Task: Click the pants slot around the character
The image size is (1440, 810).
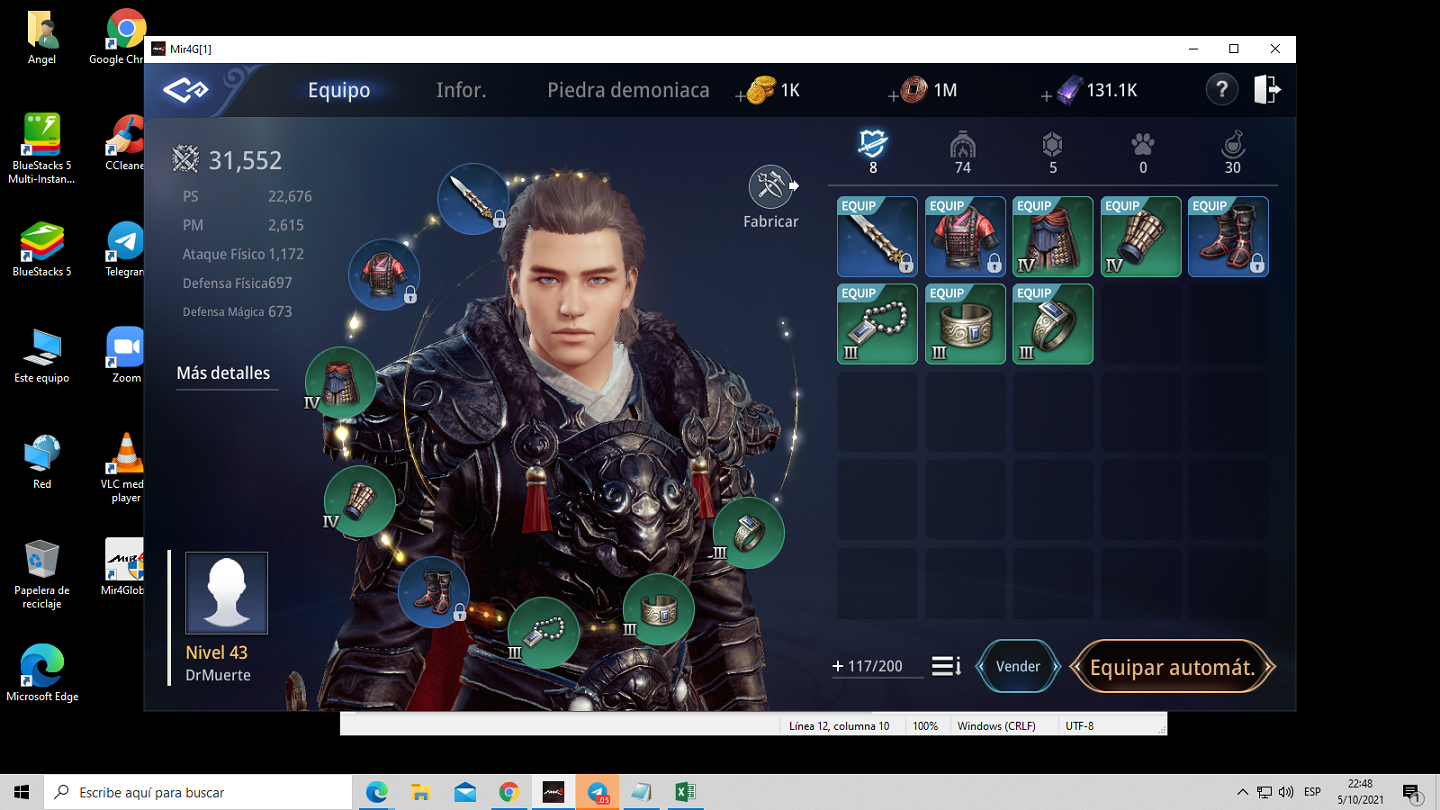Action: 341,382
